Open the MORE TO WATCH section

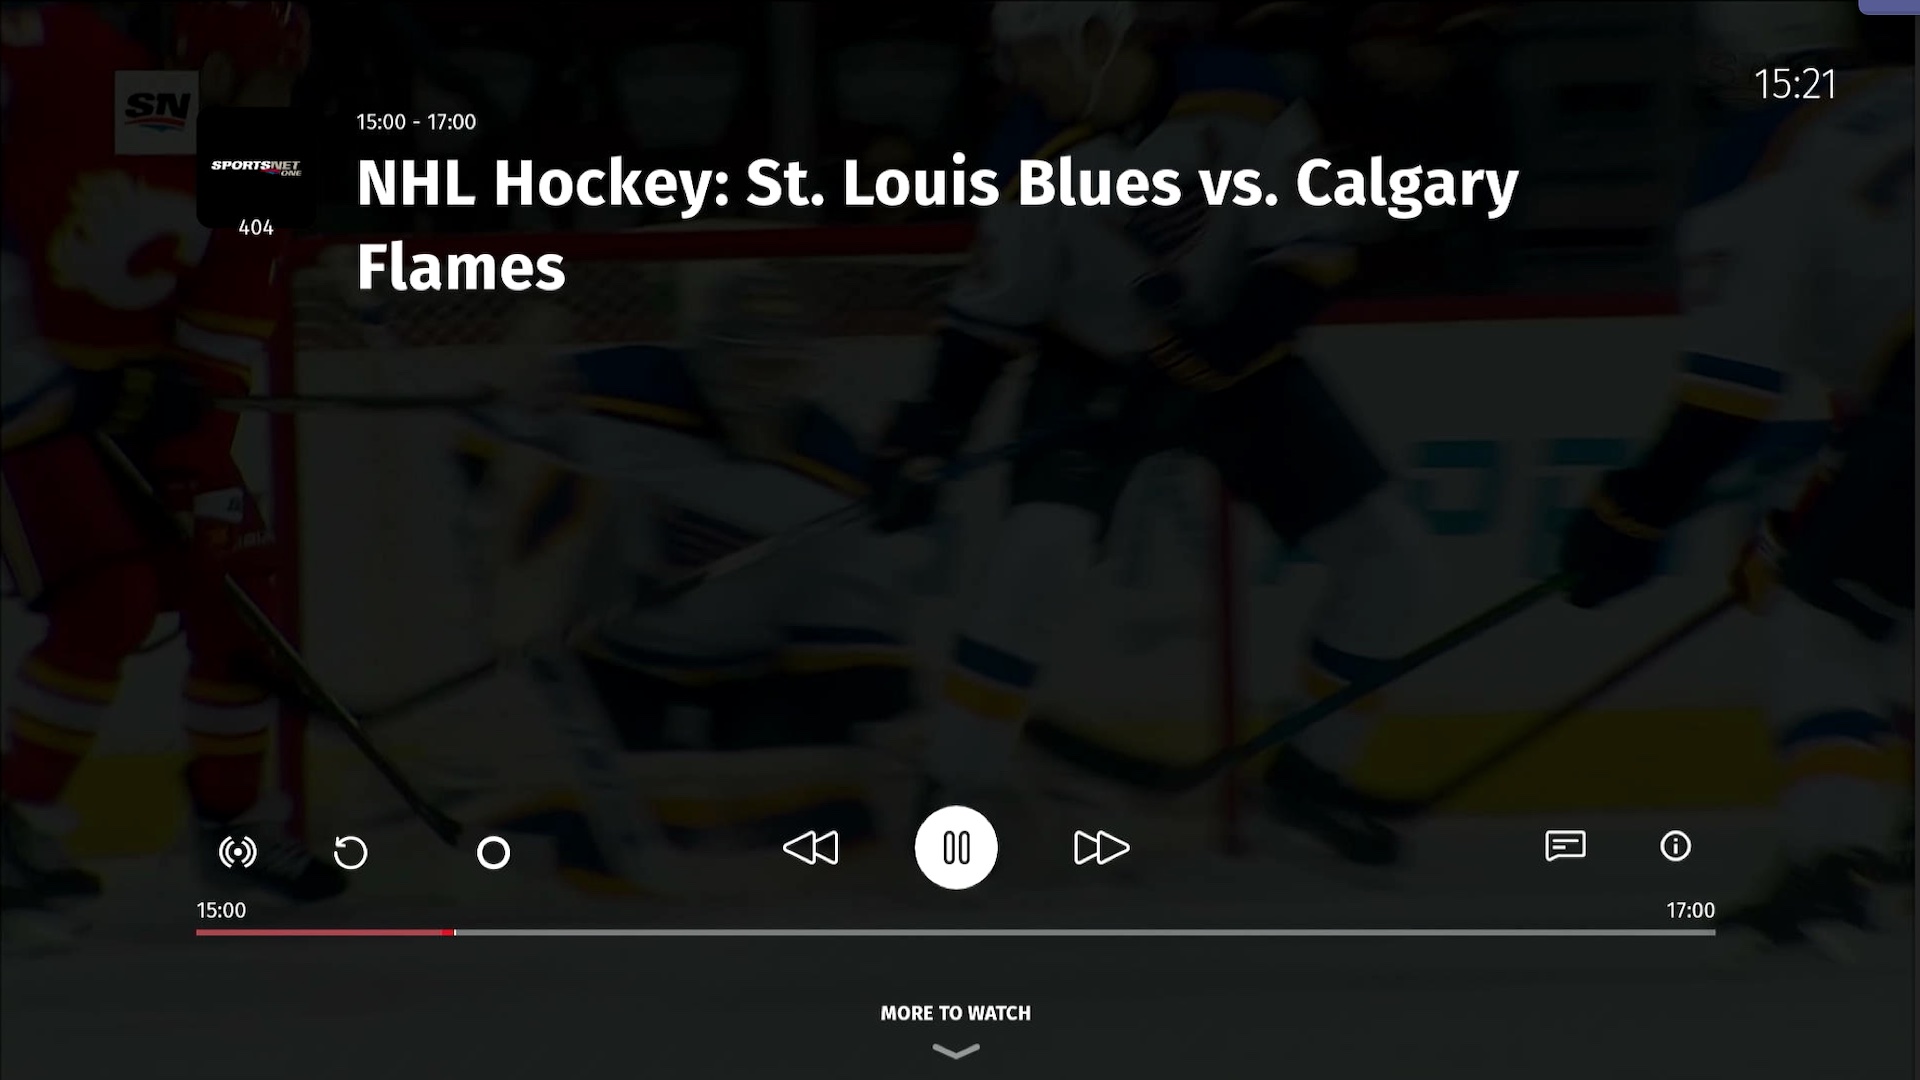(955, 1013)
